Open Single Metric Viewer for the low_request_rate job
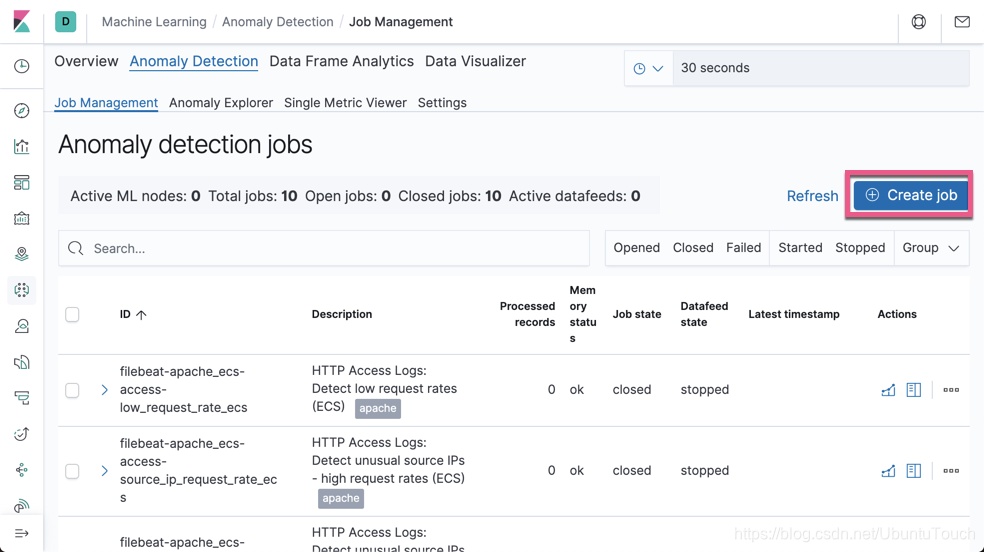Image resolution: width=984 pixels, height=552 pixels. coord(888,390)
